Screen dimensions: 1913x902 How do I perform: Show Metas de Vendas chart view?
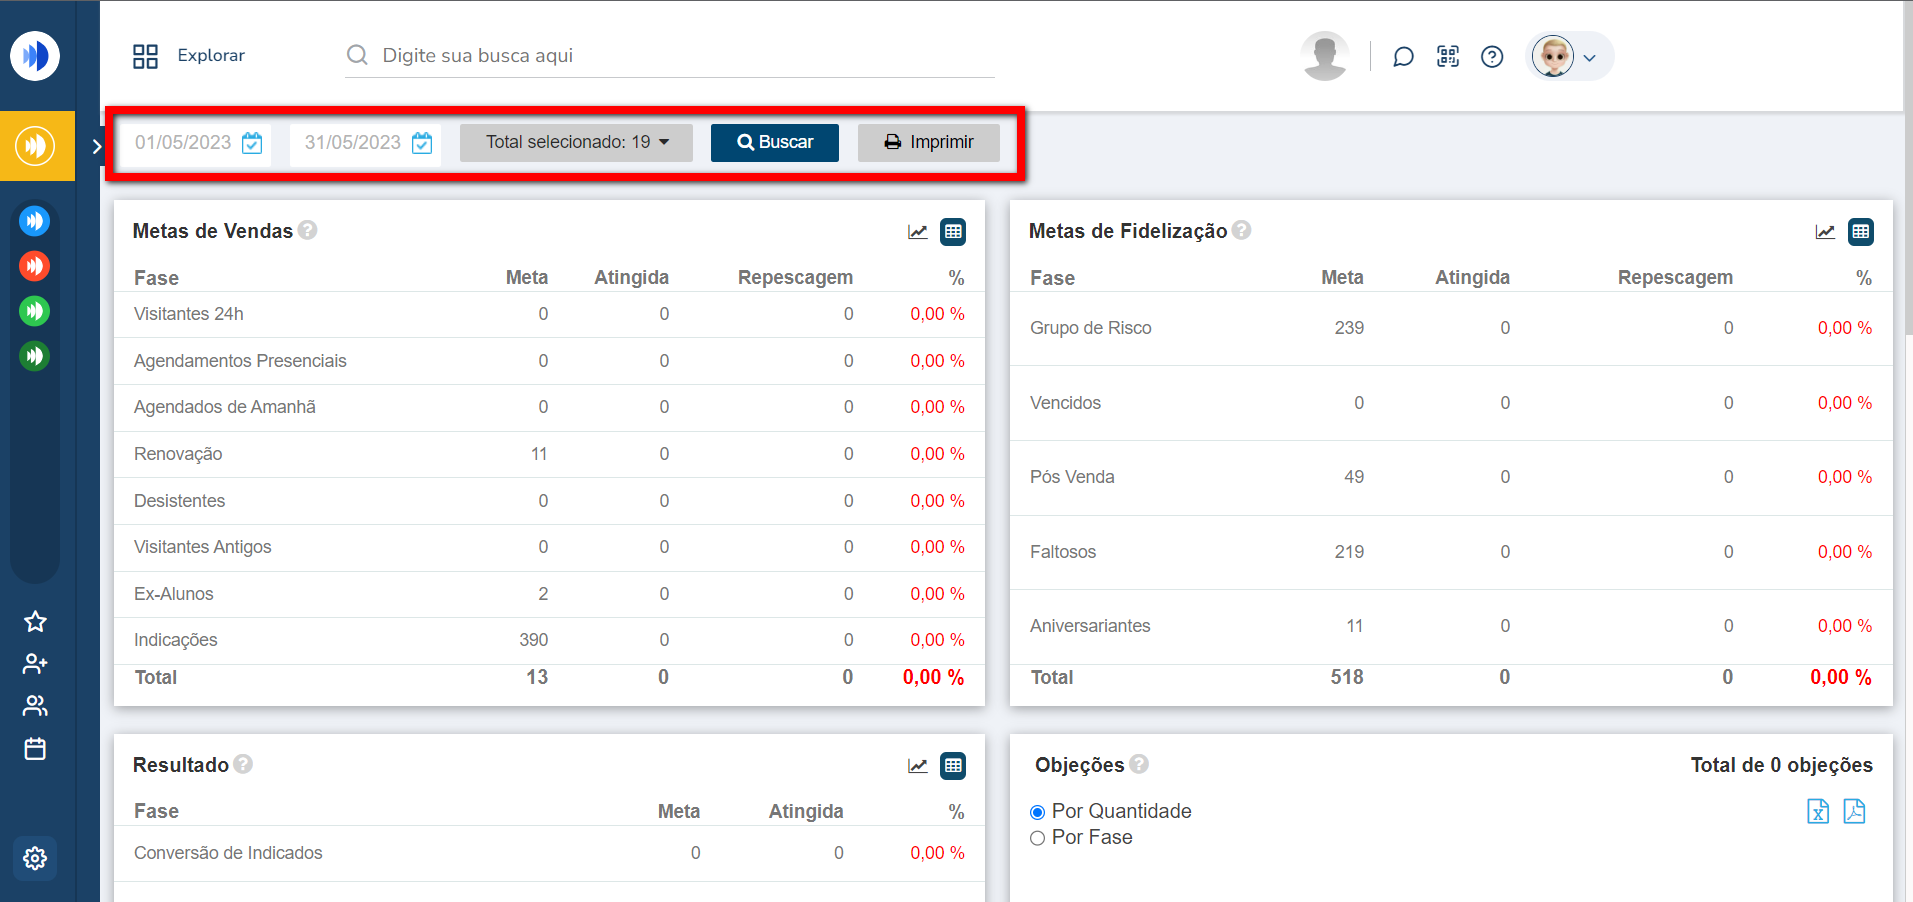pyautogui.click(x=917, y=232)
